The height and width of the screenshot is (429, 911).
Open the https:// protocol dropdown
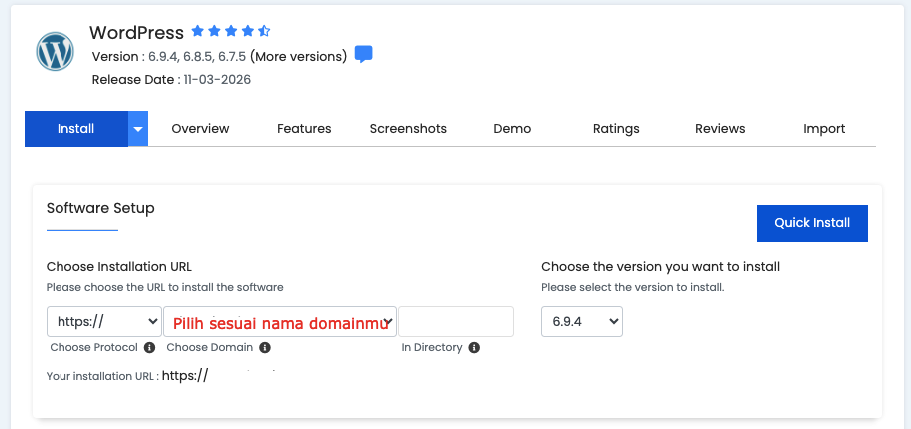pos(105,321)
